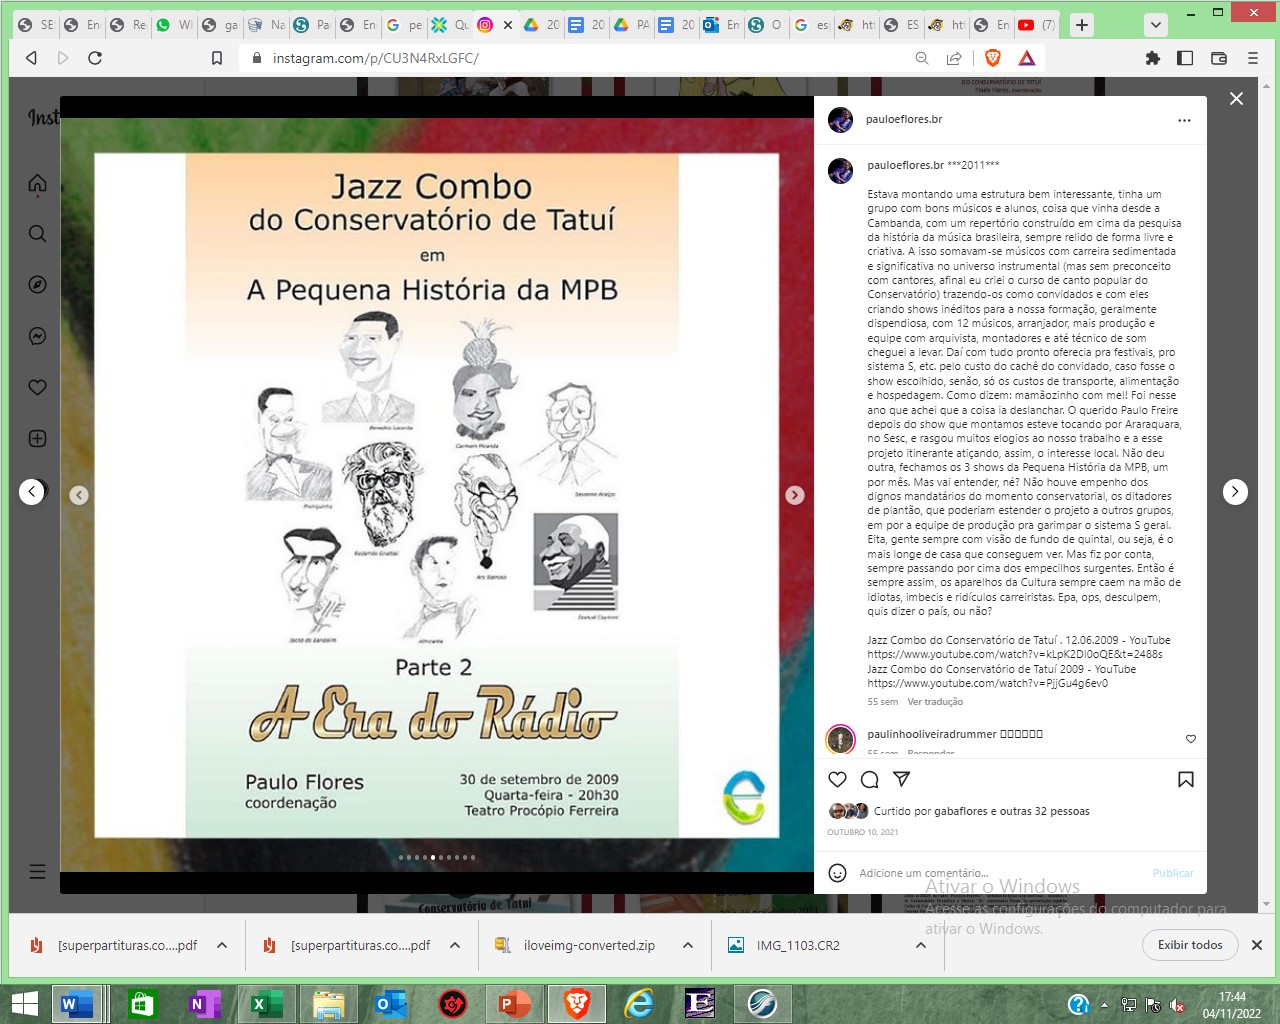Open emoji picker in comment field

coord(838,873)
